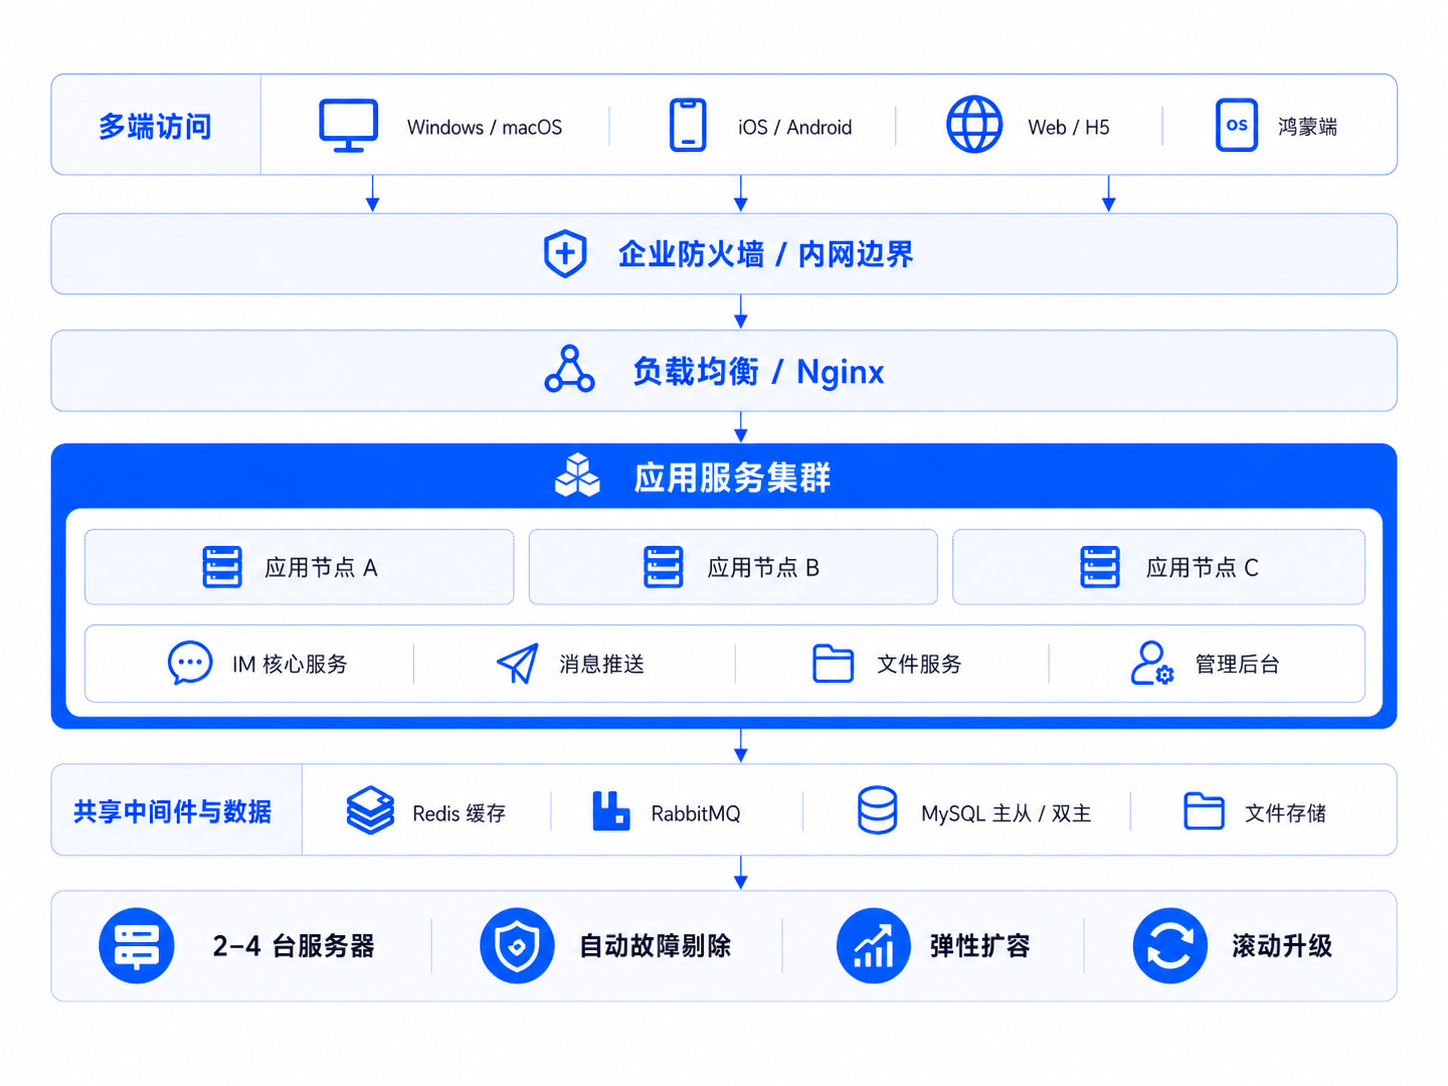Click the stacked layers icon for Redis 缓存
This screenshot has width=1448, height=1086.
point(370,810)
